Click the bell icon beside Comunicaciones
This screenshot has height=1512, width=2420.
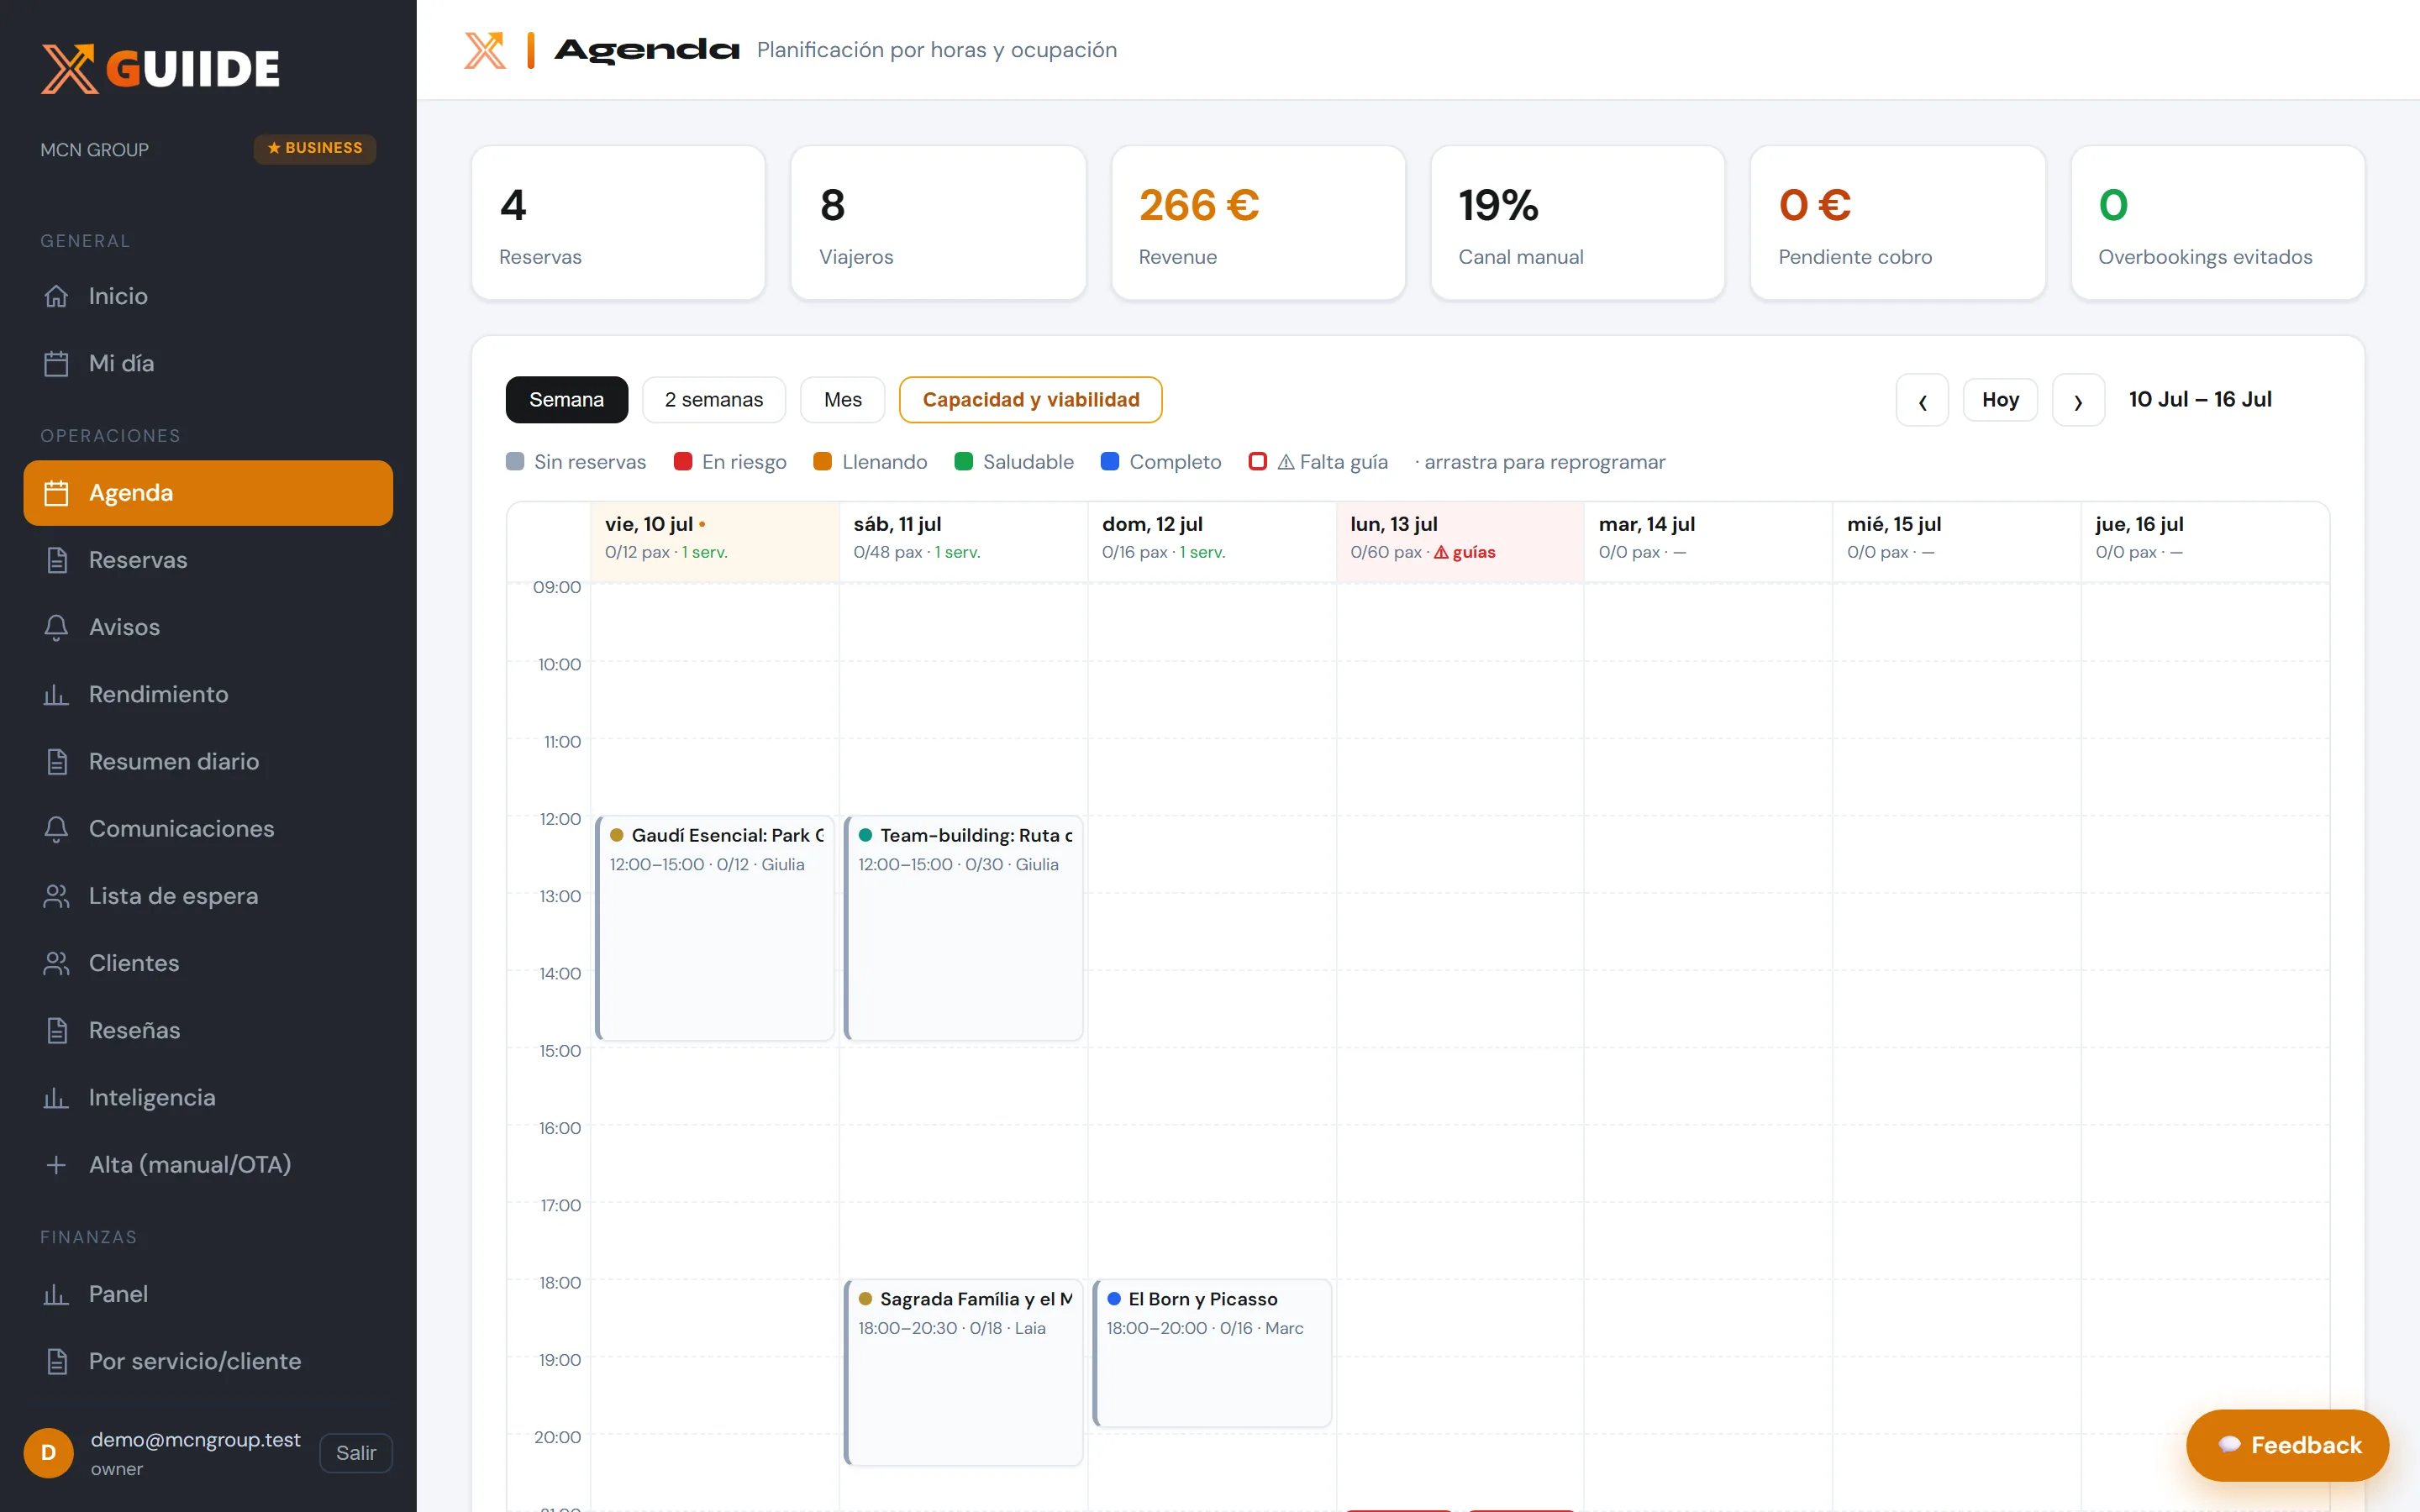(x=56, y=829)
